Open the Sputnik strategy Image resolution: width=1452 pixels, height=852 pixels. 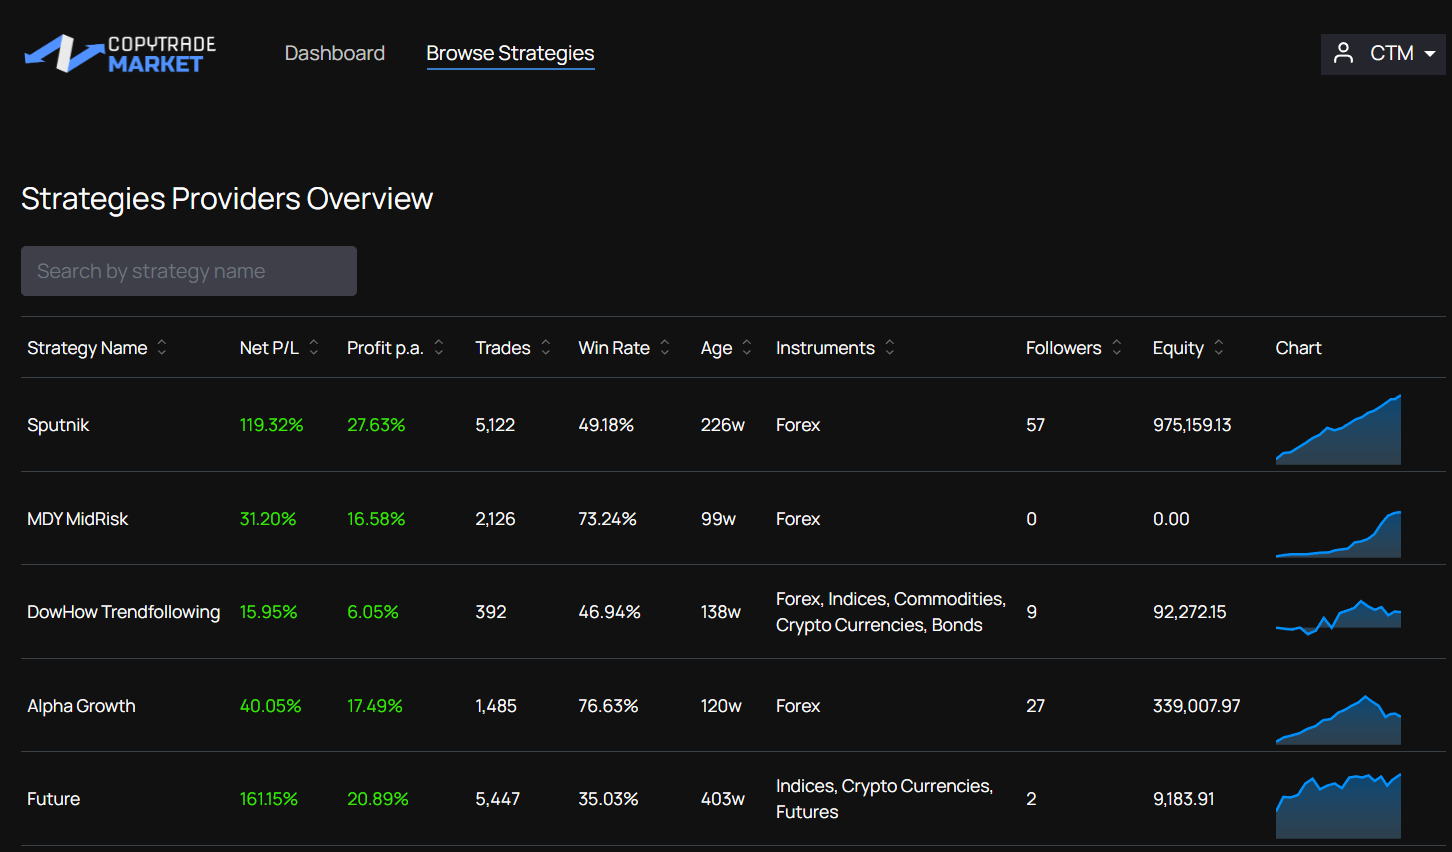(58, 425)
